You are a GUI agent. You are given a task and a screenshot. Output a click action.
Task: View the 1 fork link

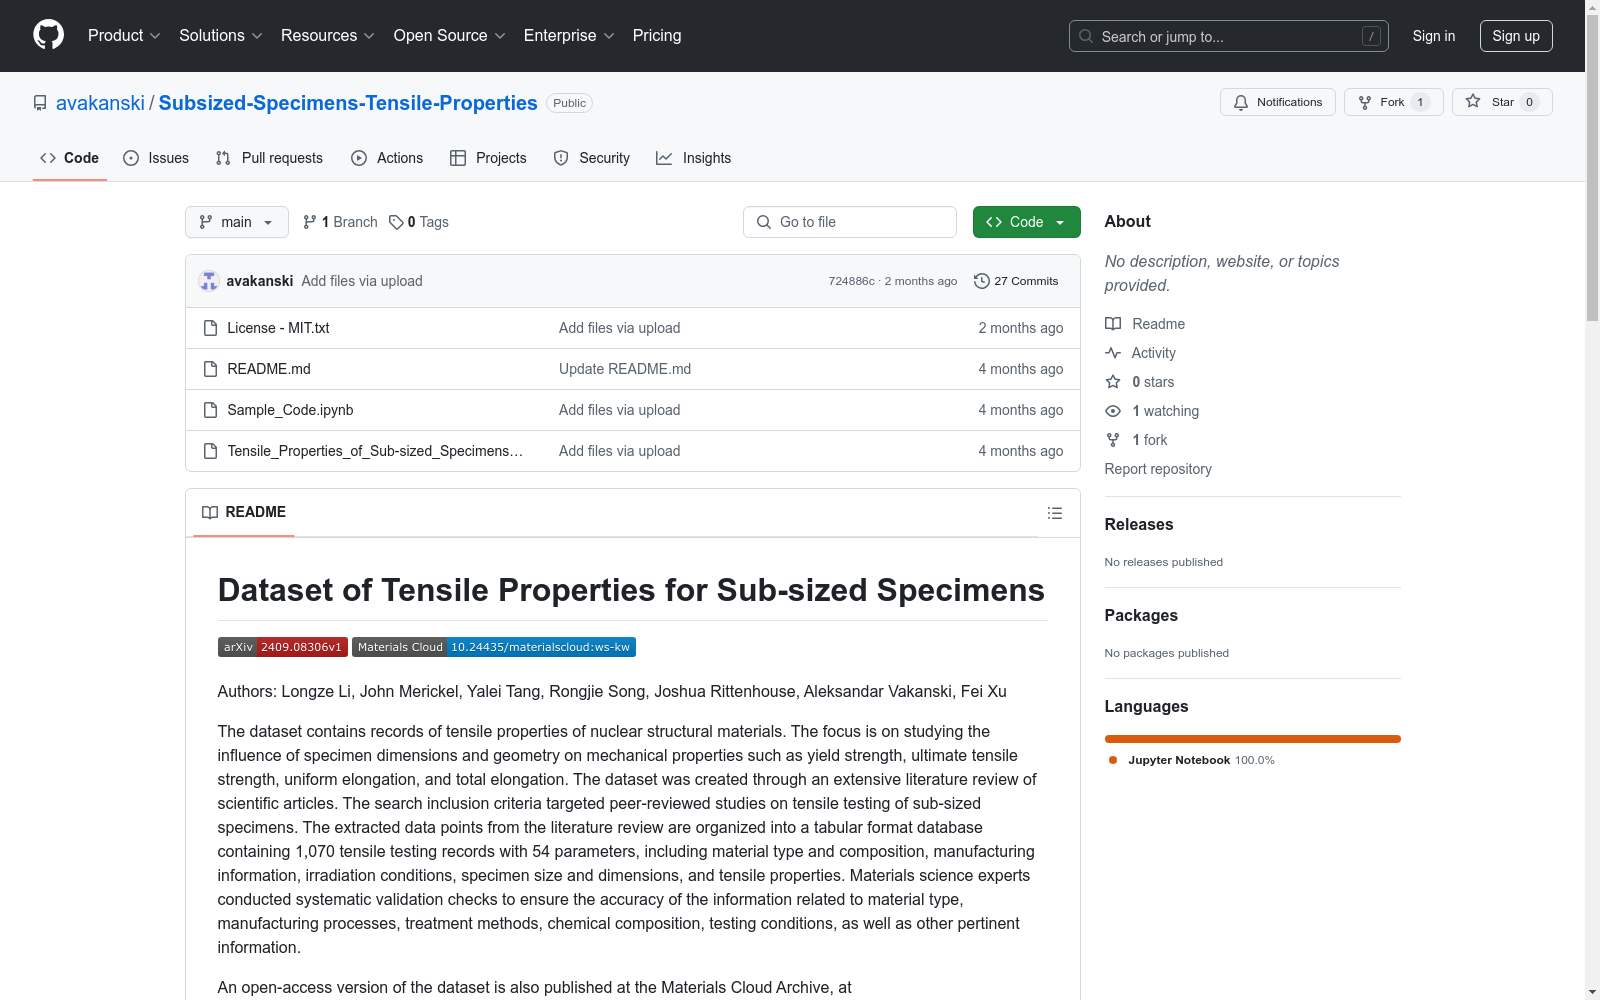click(1136, 440)
